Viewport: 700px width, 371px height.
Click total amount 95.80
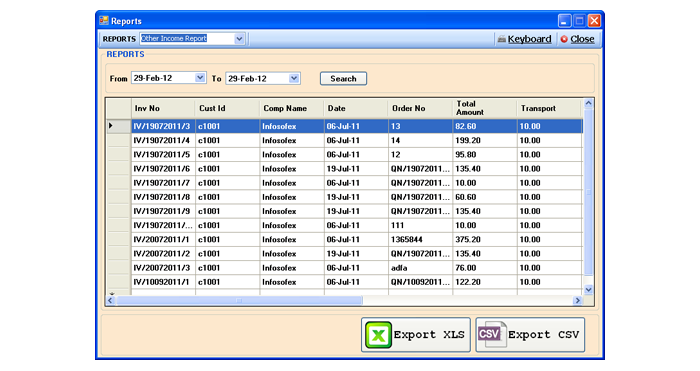click(x=484, y=155)
